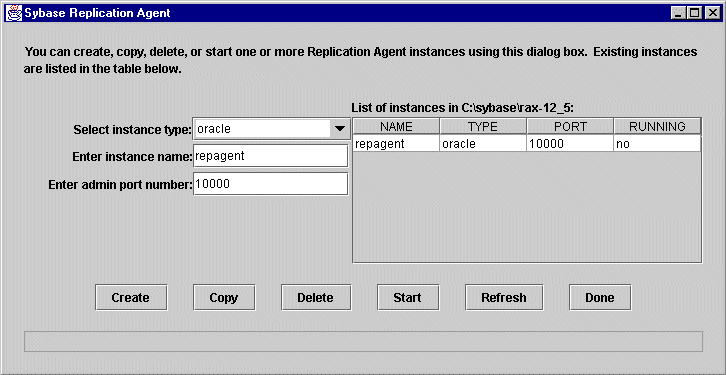Sort by the NAME column header
This screenshot has width=726, height=375.
(396, 127)
